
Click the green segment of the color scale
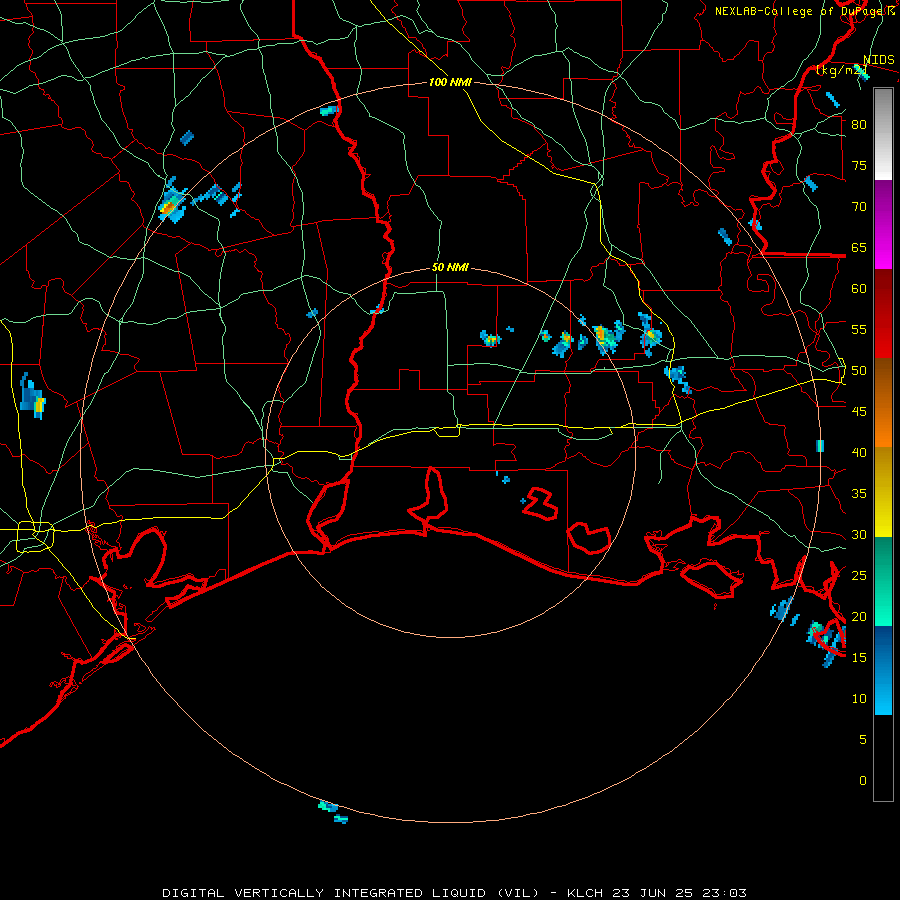(883, 581)
